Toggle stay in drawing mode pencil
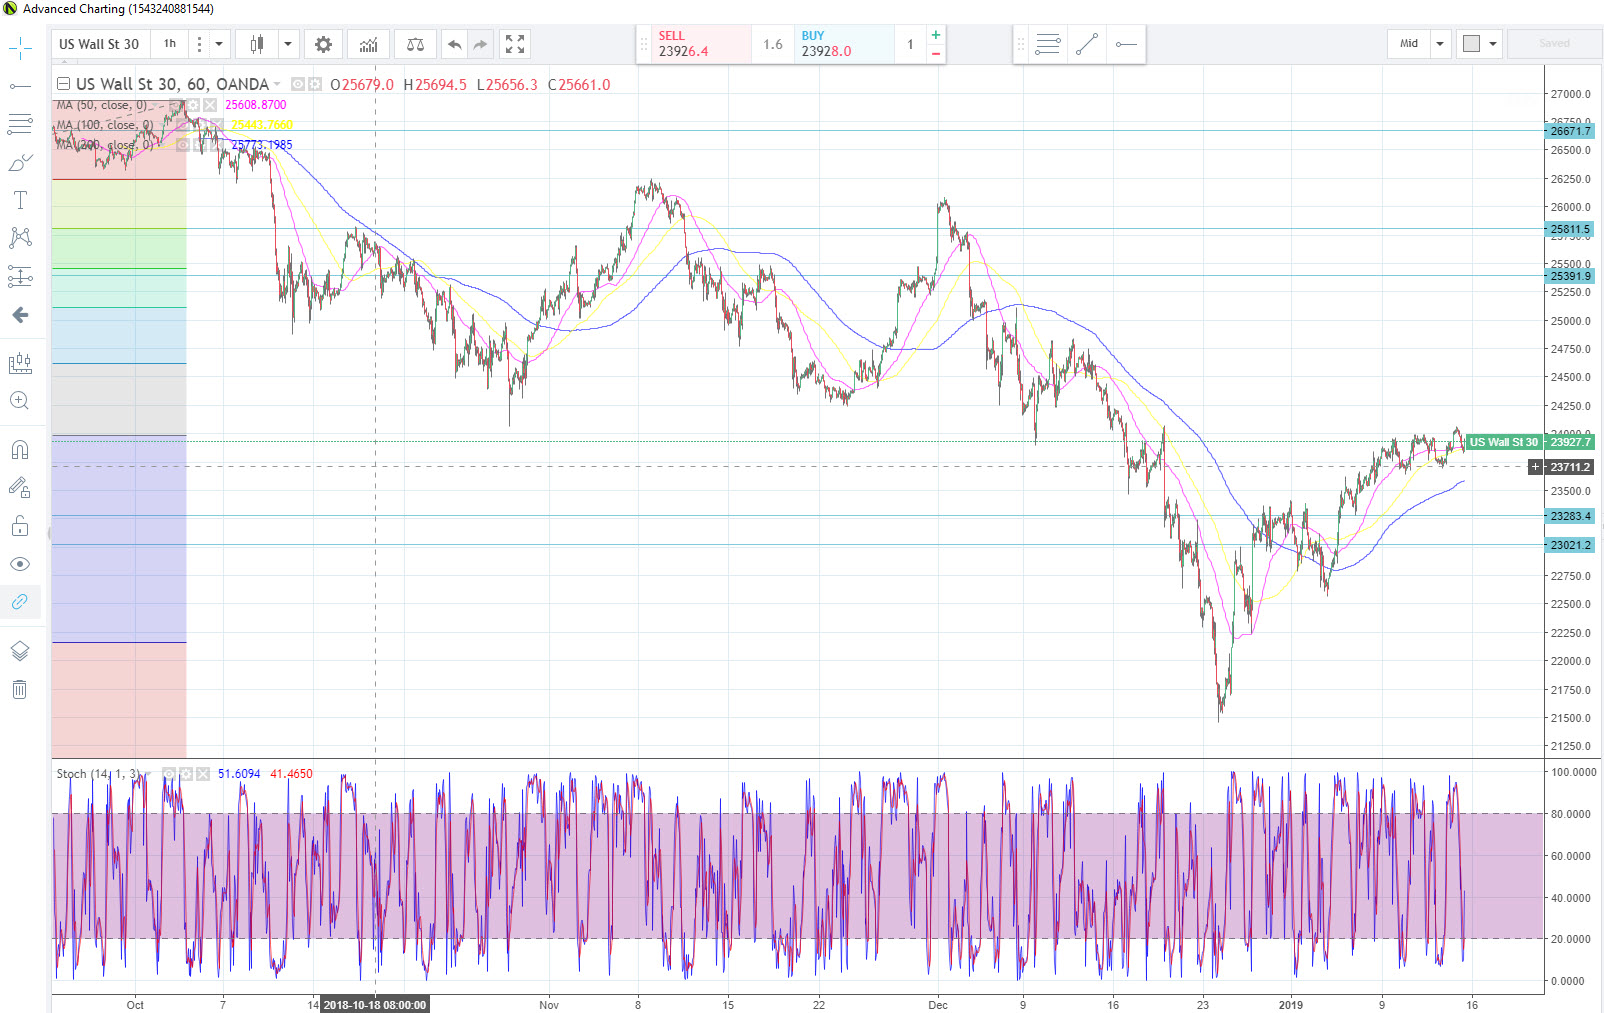Viewport: 1604px width, 1013px height. [19, 488]
